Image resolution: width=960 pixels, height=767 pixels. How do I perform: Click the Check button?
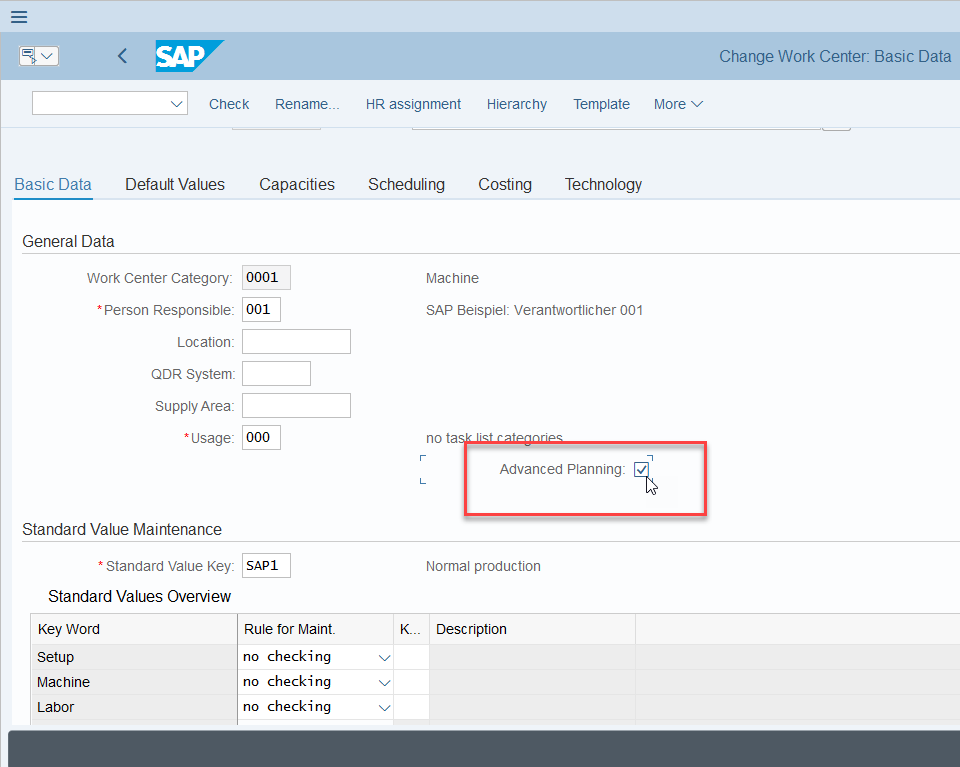coord(229,104)
